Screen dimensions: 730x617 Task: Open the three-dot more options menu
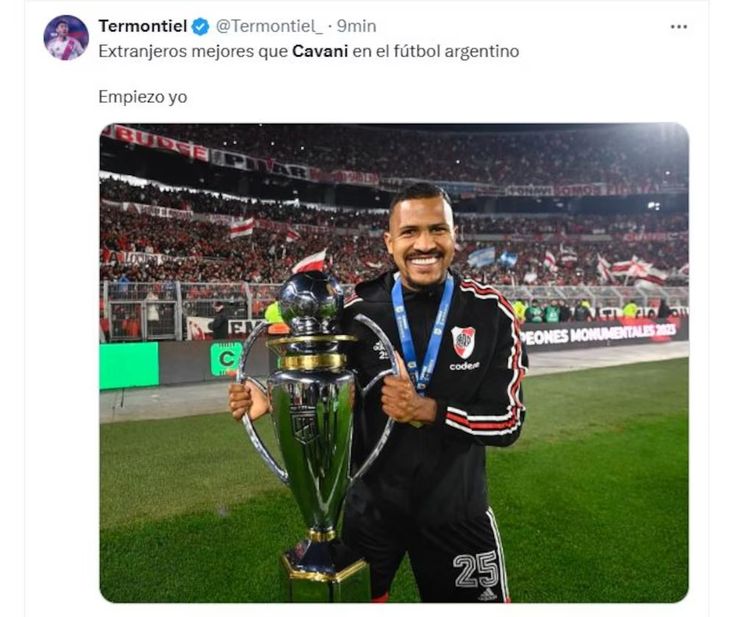click(x=678, y=27)
